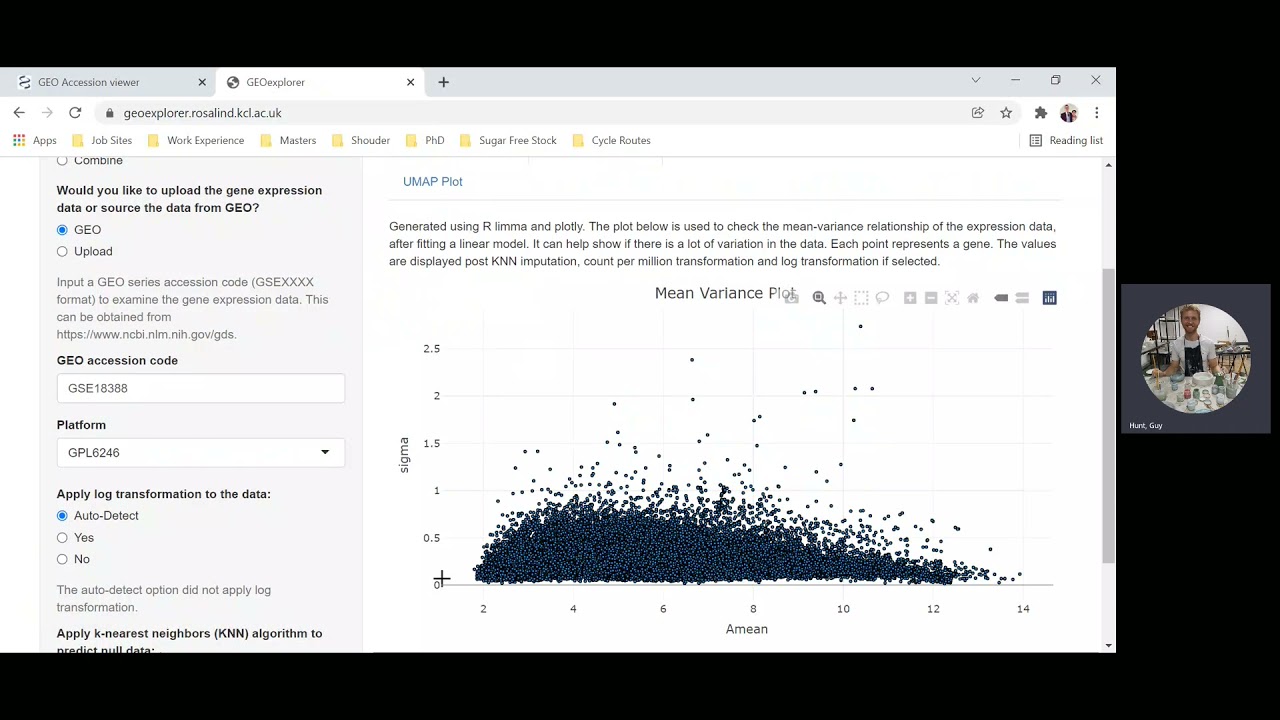Open the UMAP Plot tab
1280x720 pixels.
pyautogui.click(x=433, y=181)
